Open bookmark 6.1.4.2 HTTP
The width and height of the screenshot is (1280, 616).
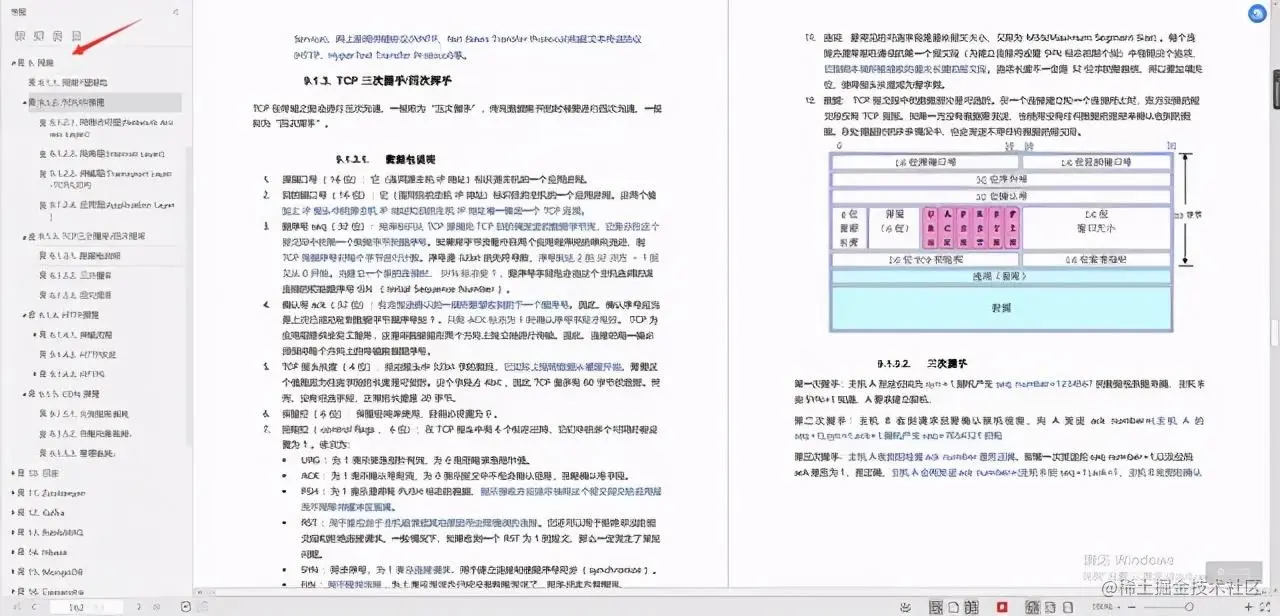[x=77, y=354]
